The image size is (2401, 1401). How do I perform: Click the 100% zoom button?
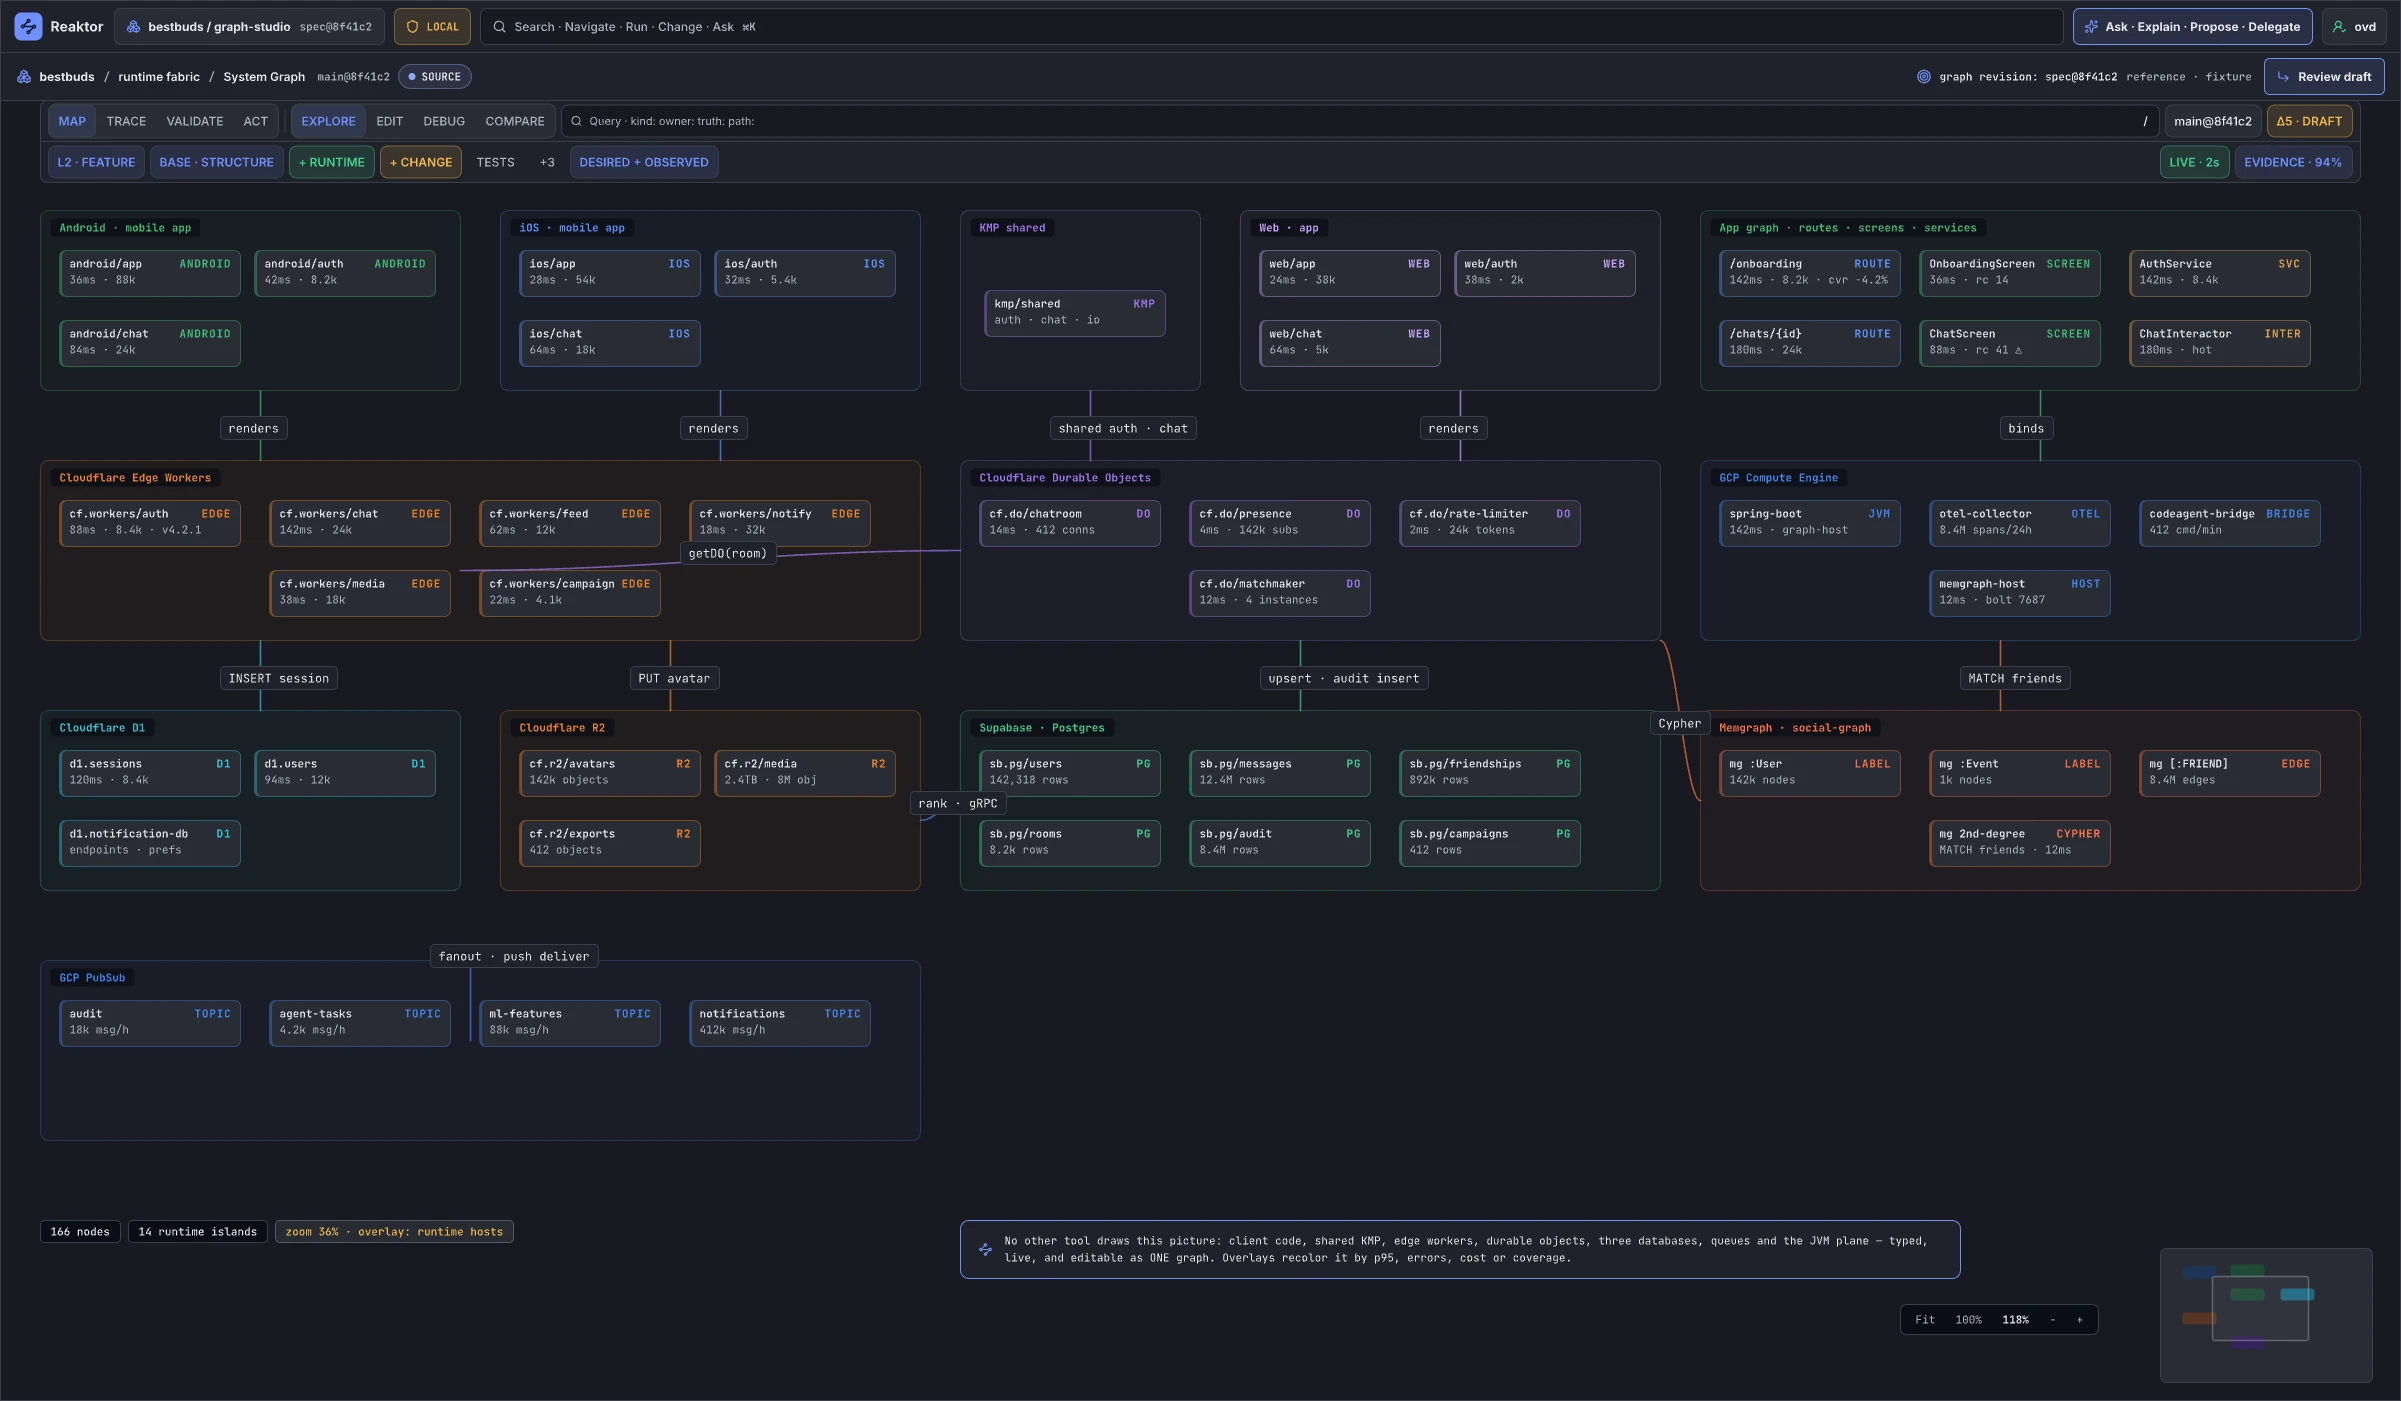coord(1968,1320)
